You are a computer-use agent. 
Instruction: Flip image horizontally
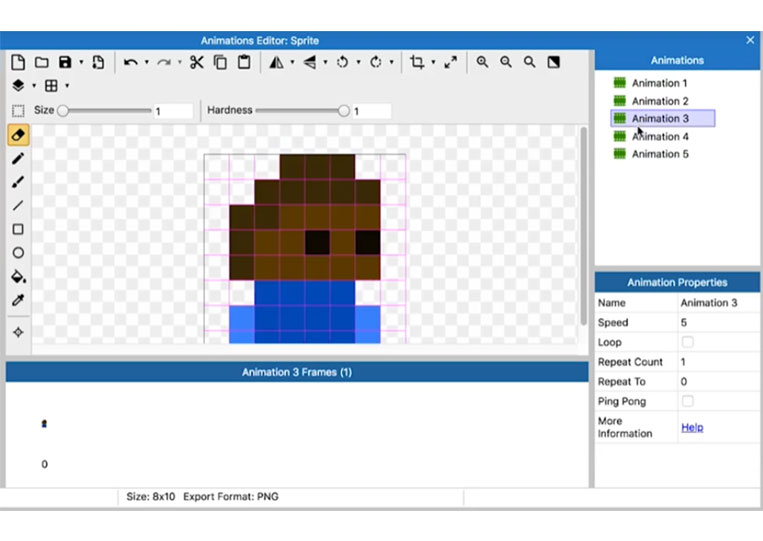click(x=276, y=62)
